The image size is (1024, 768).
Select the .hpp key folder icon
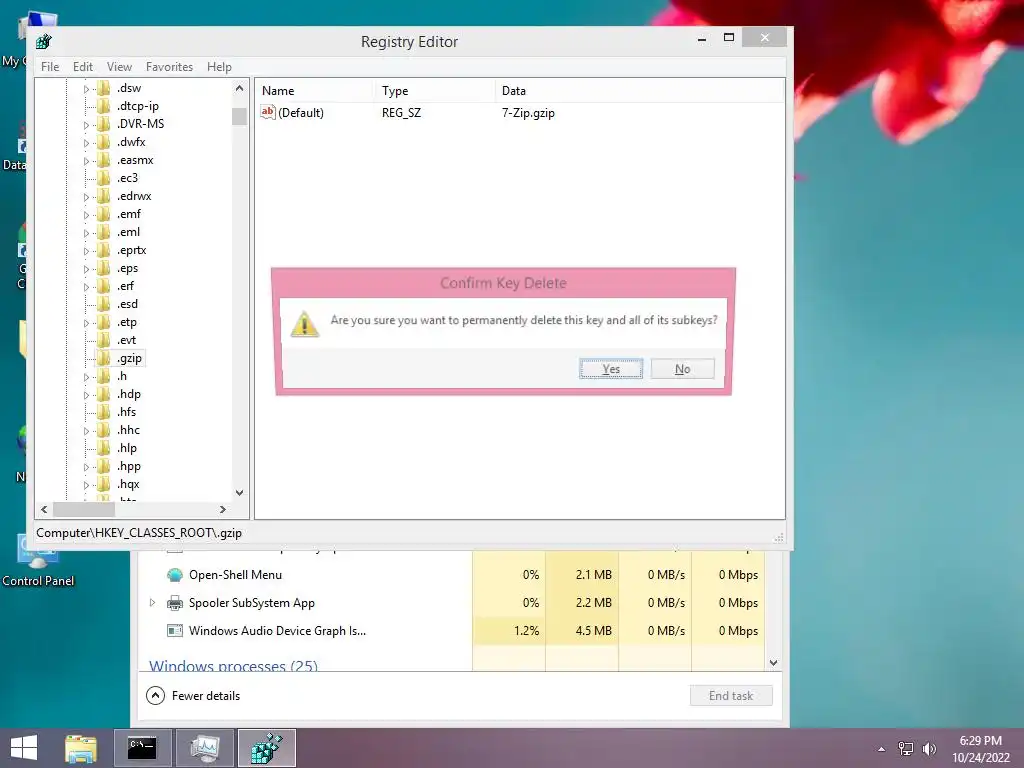(103, 466)
